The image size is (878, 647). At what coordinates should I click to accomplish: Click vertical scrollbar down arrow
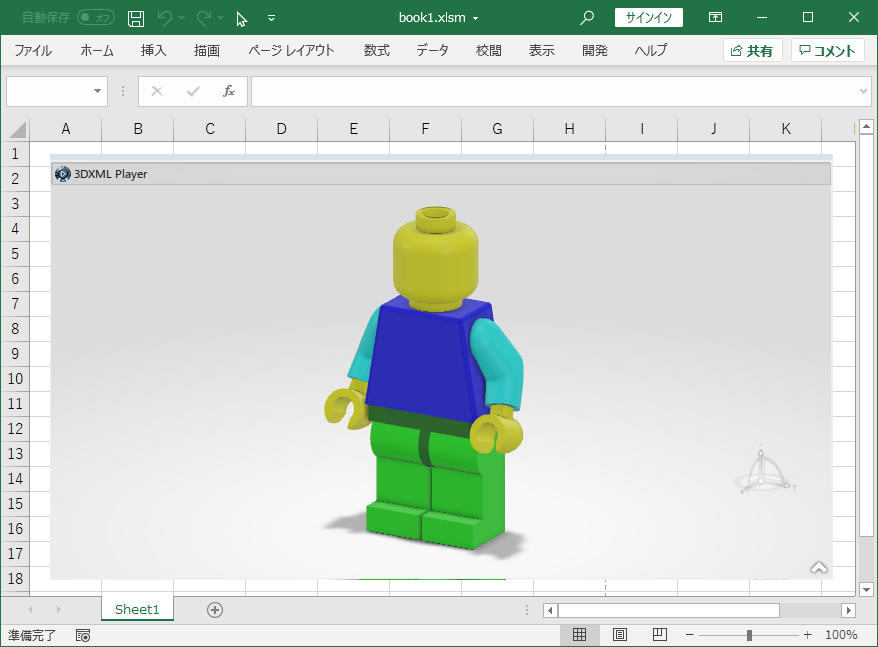(x=866, y=589)
